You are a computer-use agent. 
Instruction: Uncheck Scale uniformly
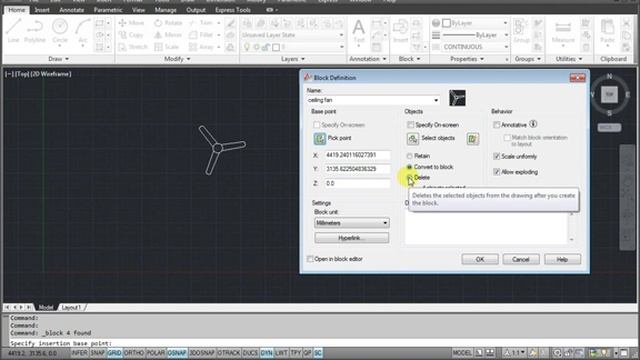click(x=496, y=156)
